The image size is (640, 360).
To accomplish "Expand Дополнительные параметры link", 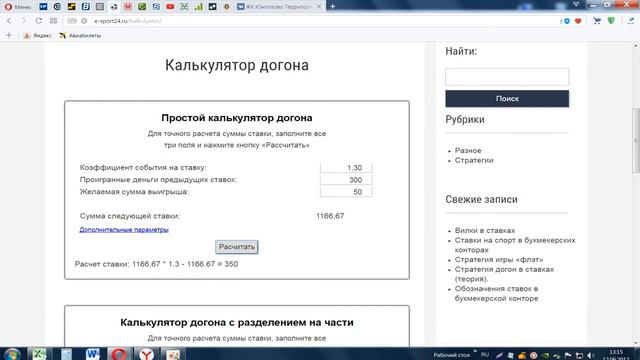I will pyautogui.click(x=124, y=229).
